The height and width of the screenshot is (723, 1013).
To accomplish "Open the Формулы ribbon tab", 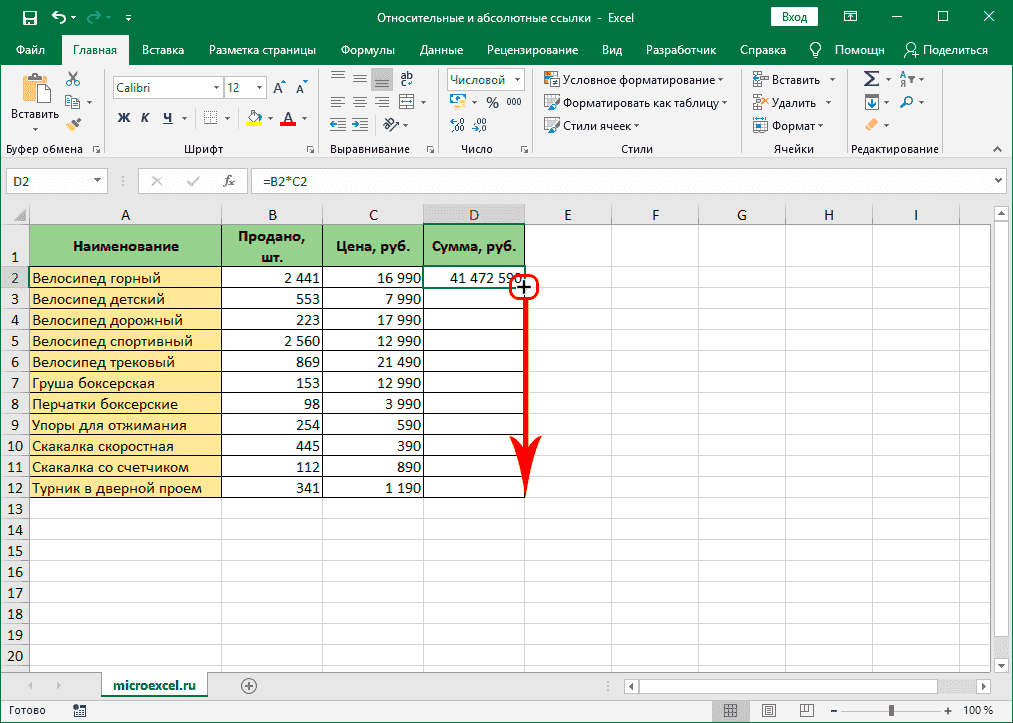I will (x=367, y=50).
